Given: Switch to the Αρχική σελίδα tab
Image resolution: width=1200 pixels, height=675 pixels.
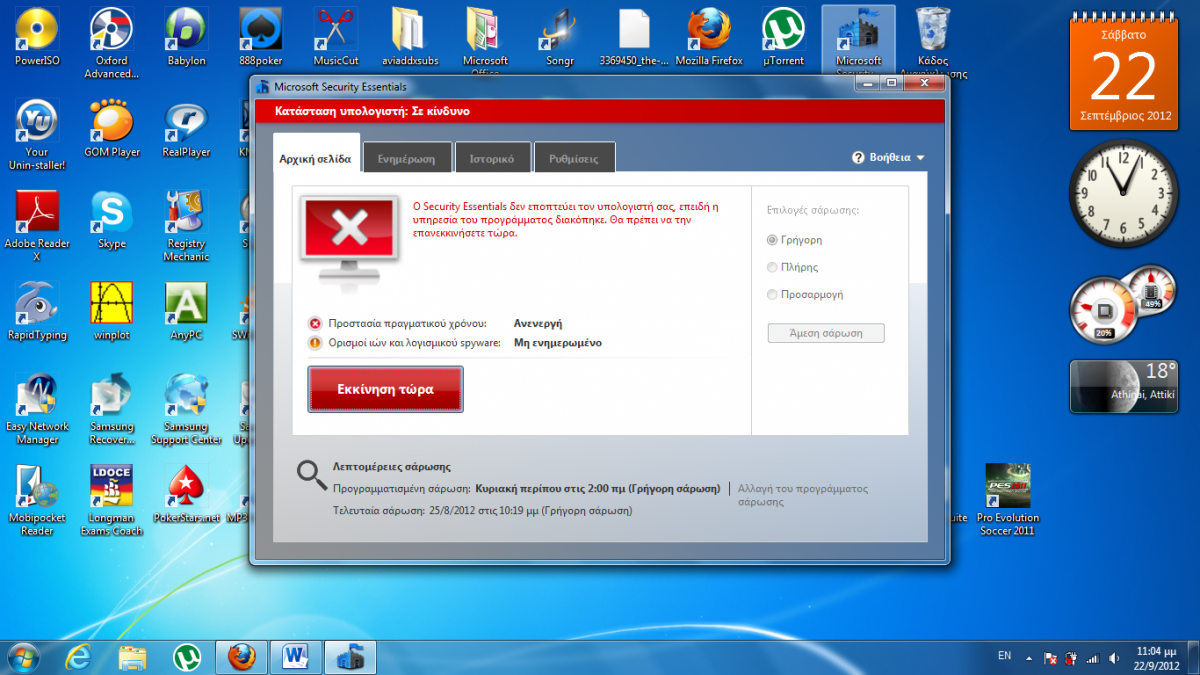Looking at the screenshot, I should (315, 158).
